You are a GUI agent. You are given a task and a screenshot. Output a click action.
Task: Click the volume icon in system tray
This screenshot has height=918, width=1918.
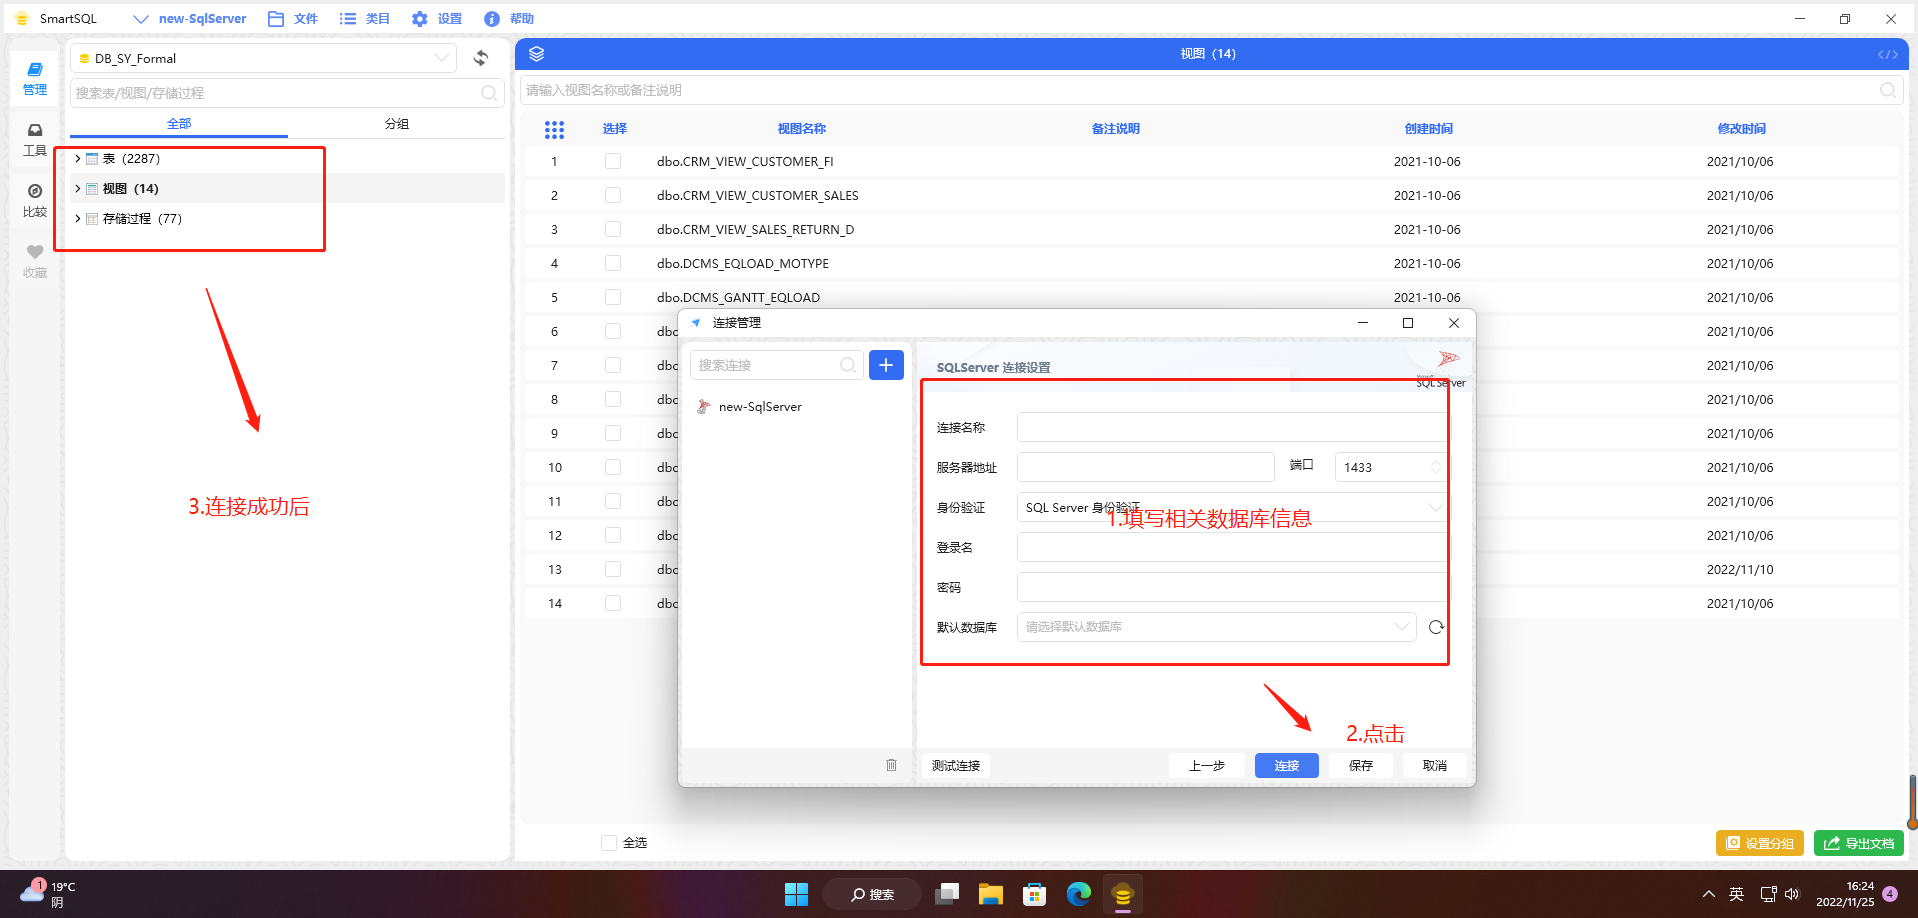[1792, 894]
